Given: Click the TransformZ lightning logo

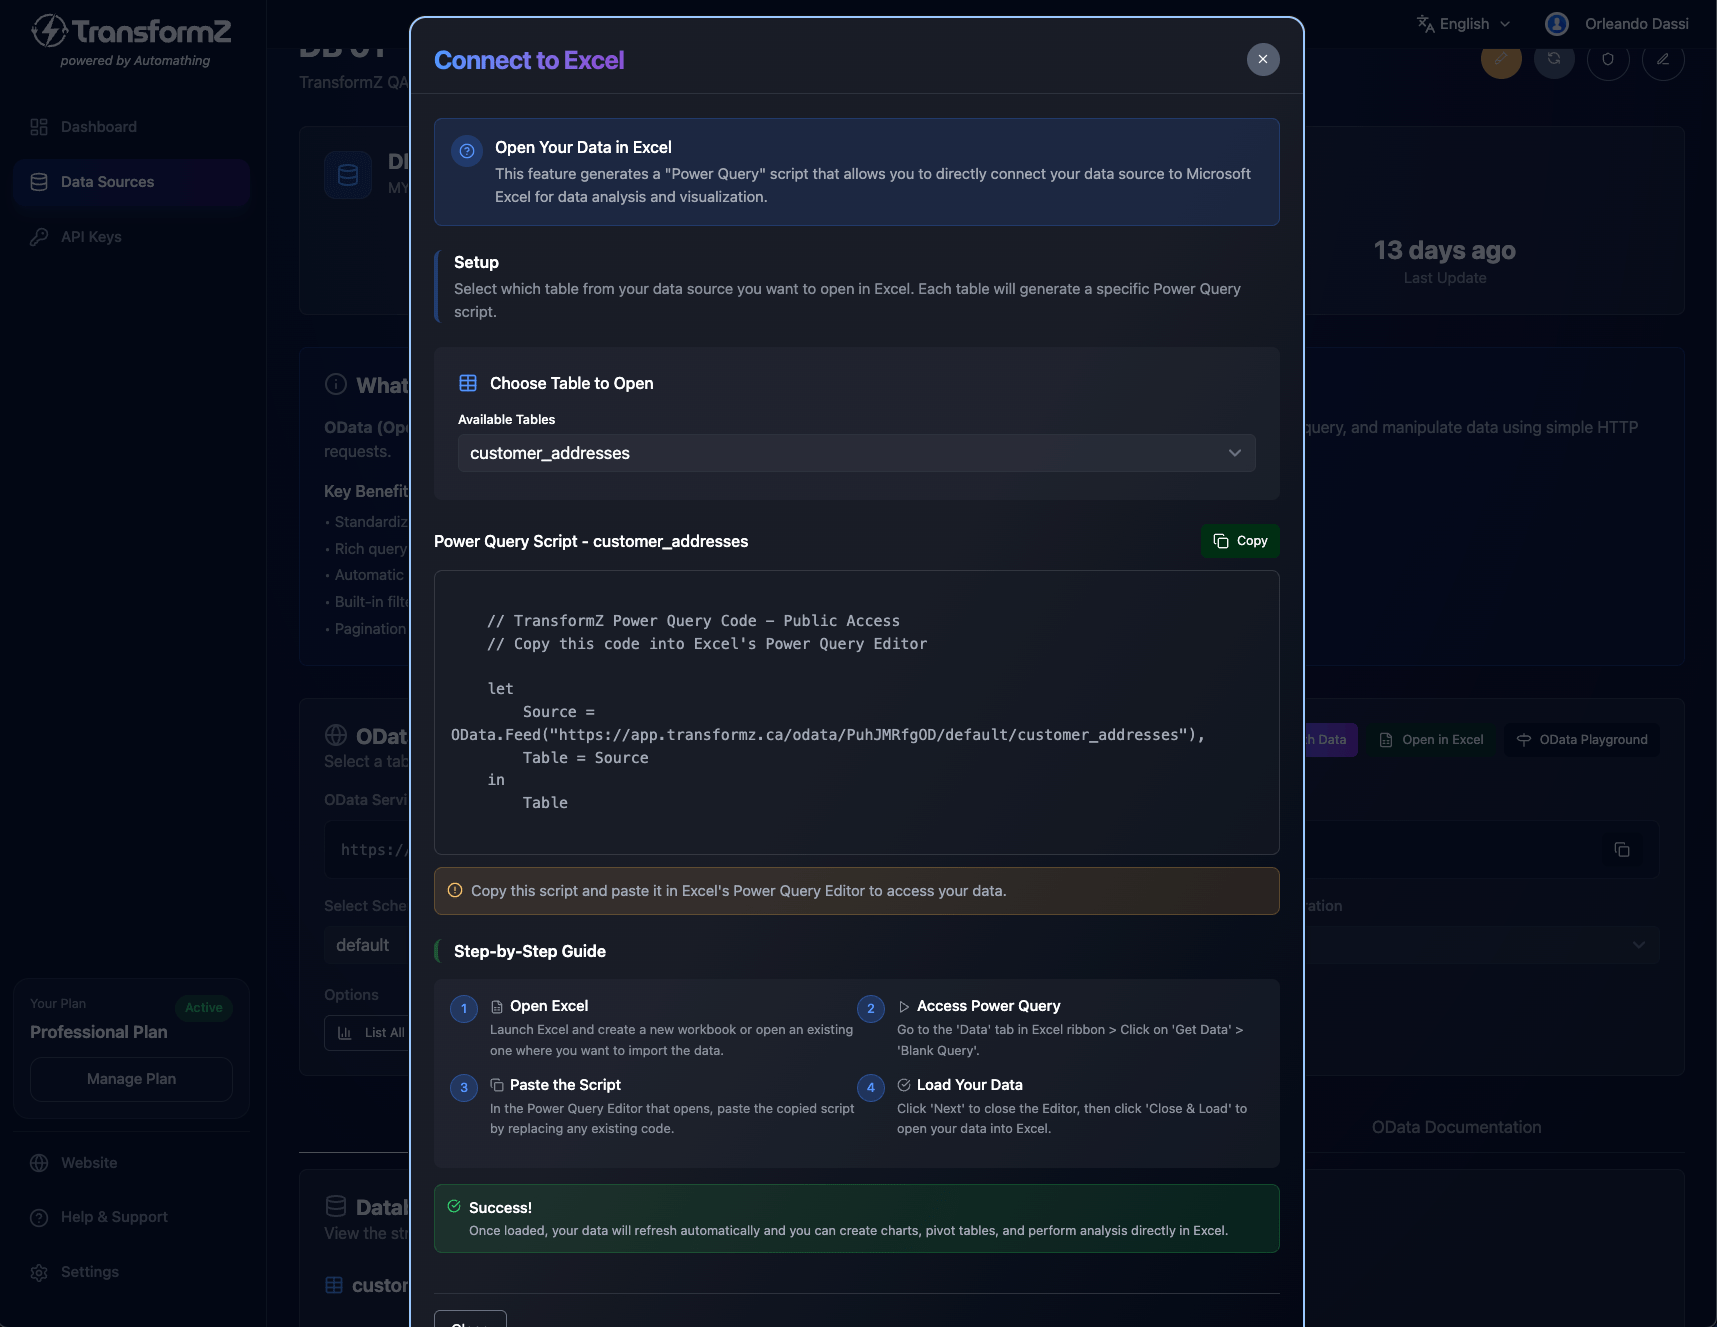Looking at the screenshot, I should [49, 31].
